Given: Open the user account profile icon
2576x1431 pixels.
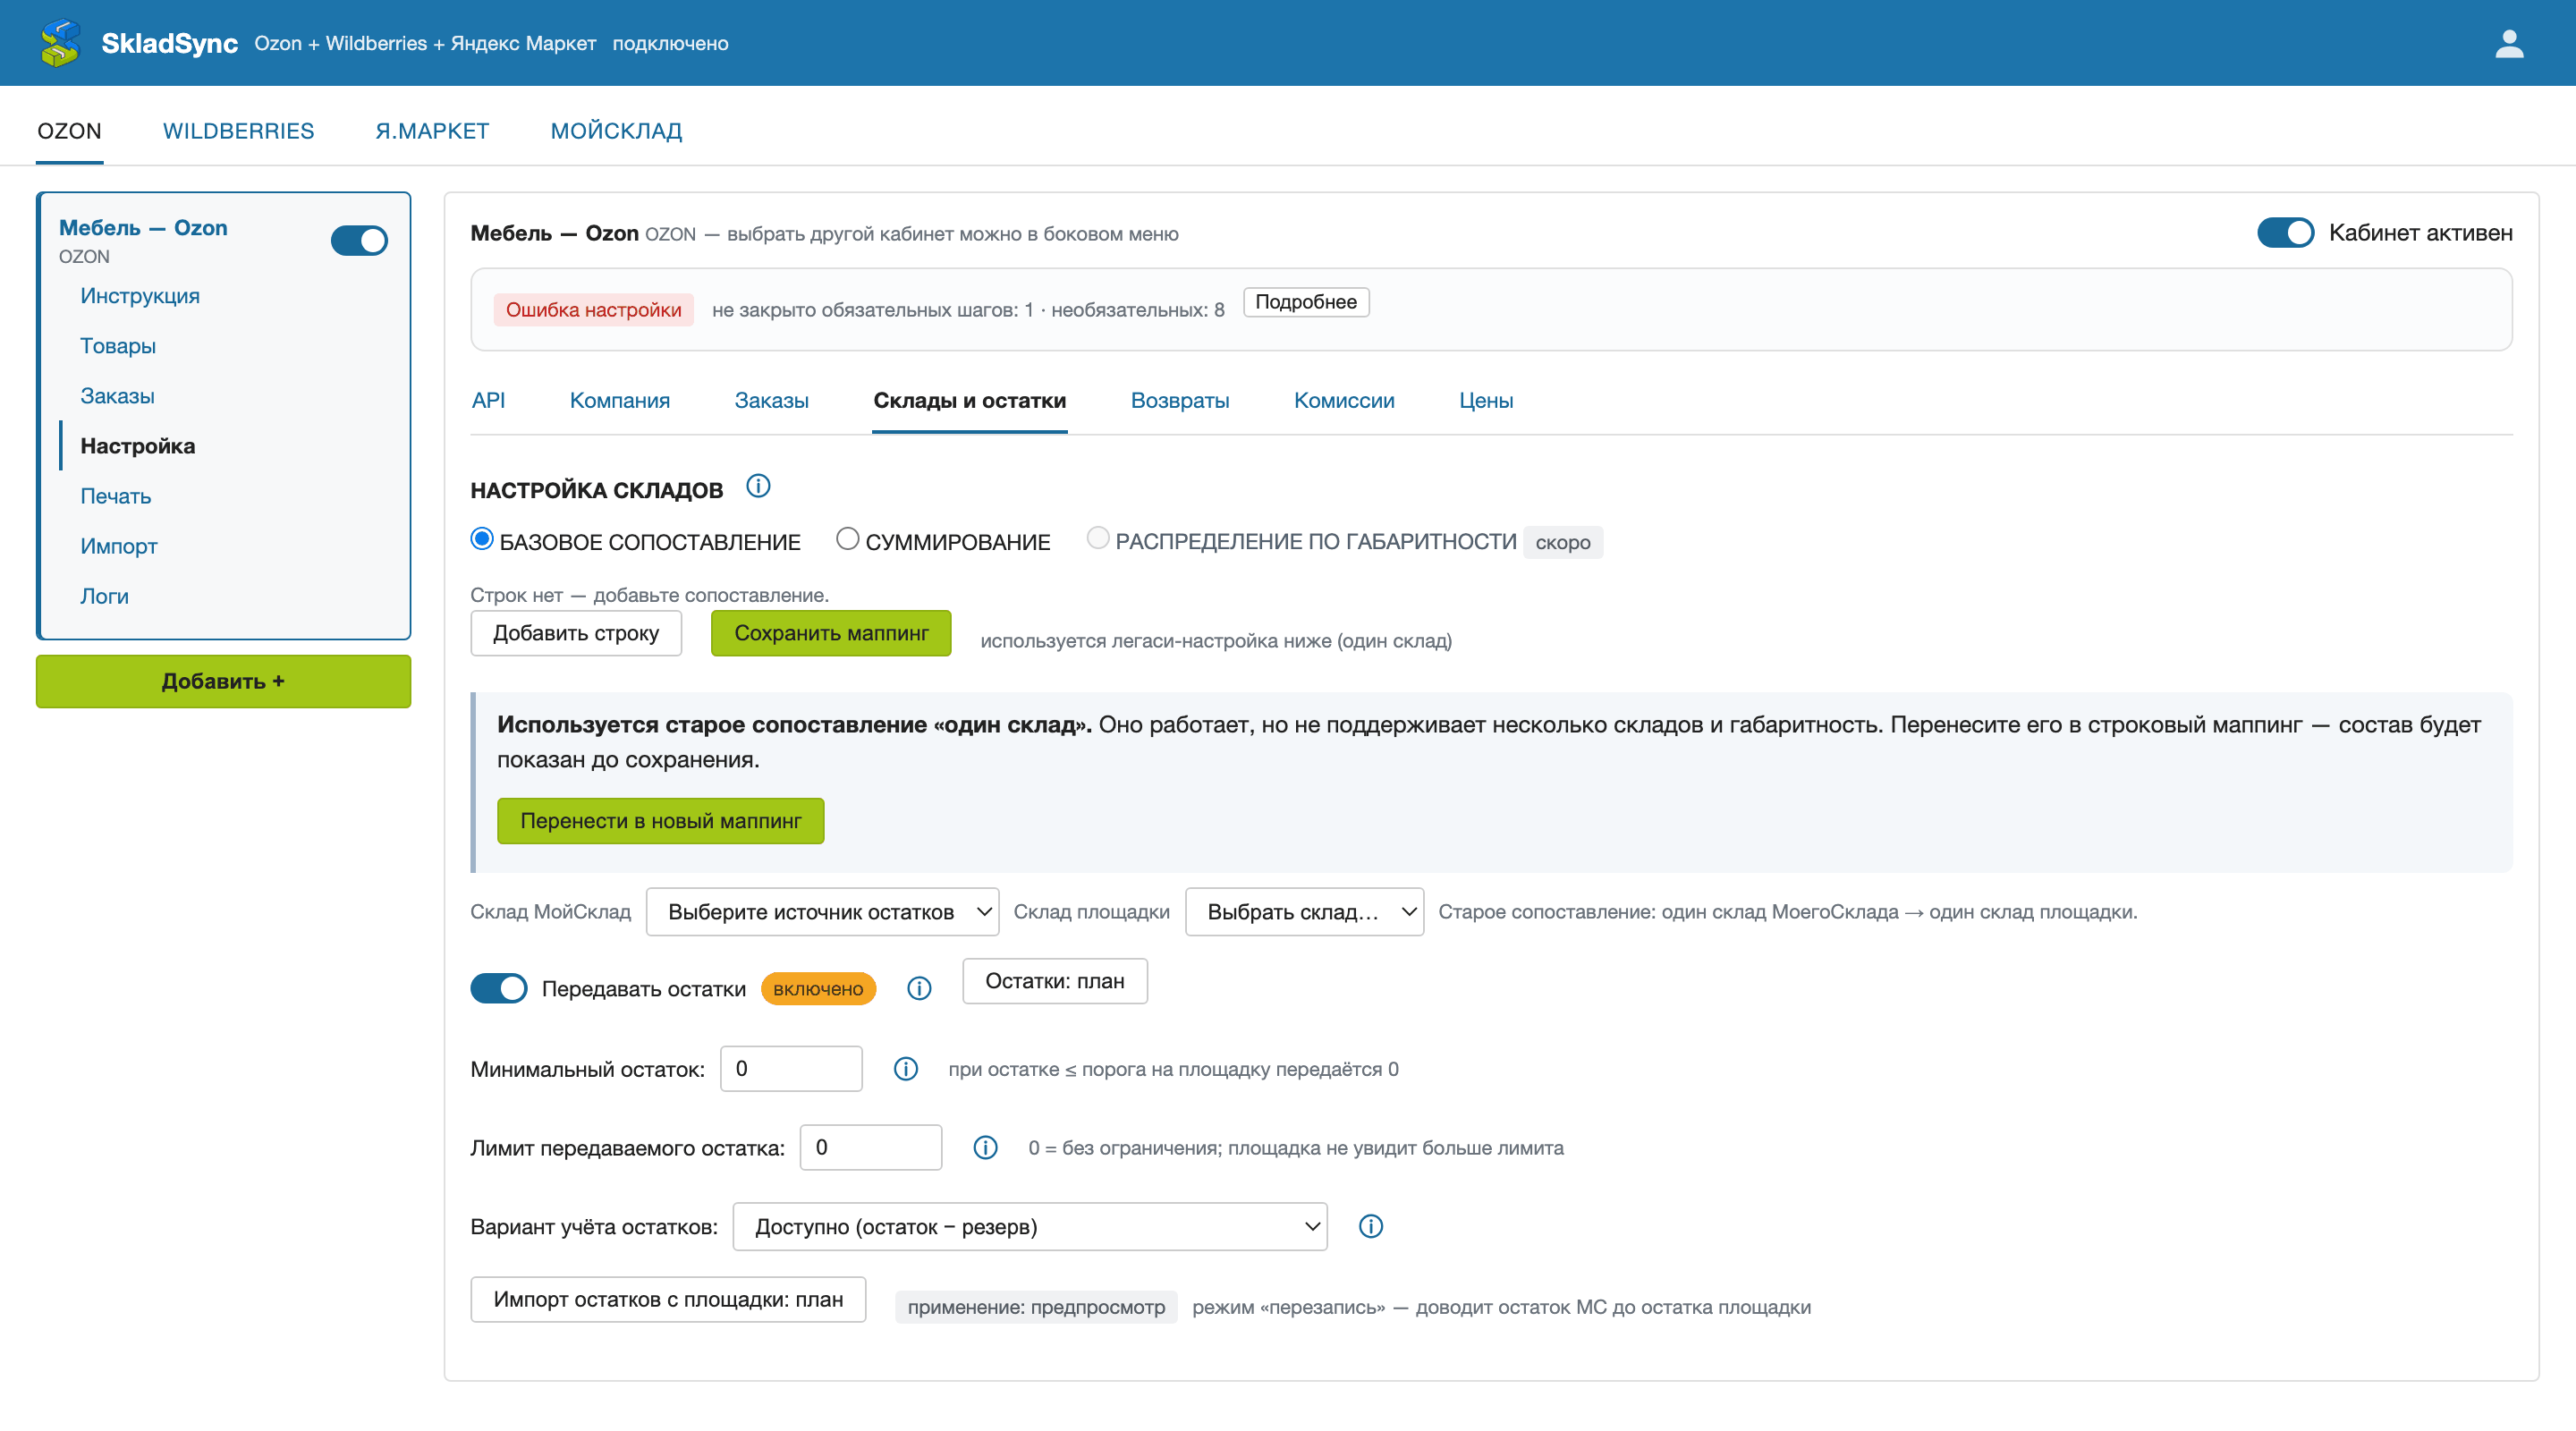Looking at the screenshot, I should tap(2509, 43).
